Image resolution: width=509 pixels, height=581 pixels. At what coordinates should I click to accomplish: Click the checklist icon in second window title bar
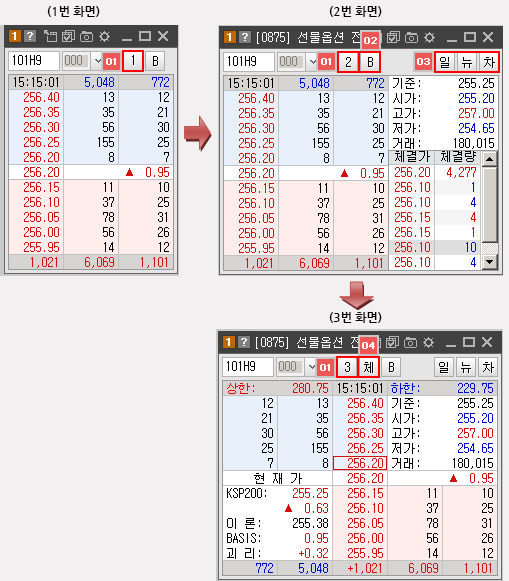(393, 37)
